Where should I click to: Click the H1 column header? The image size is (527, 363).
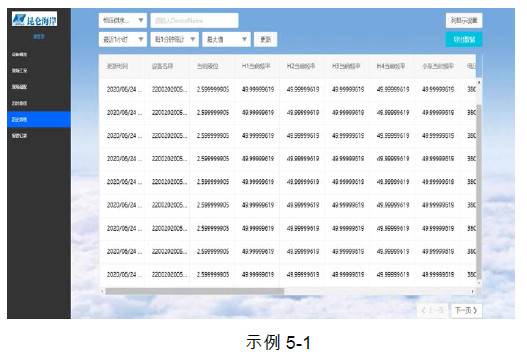pos(256,66)
